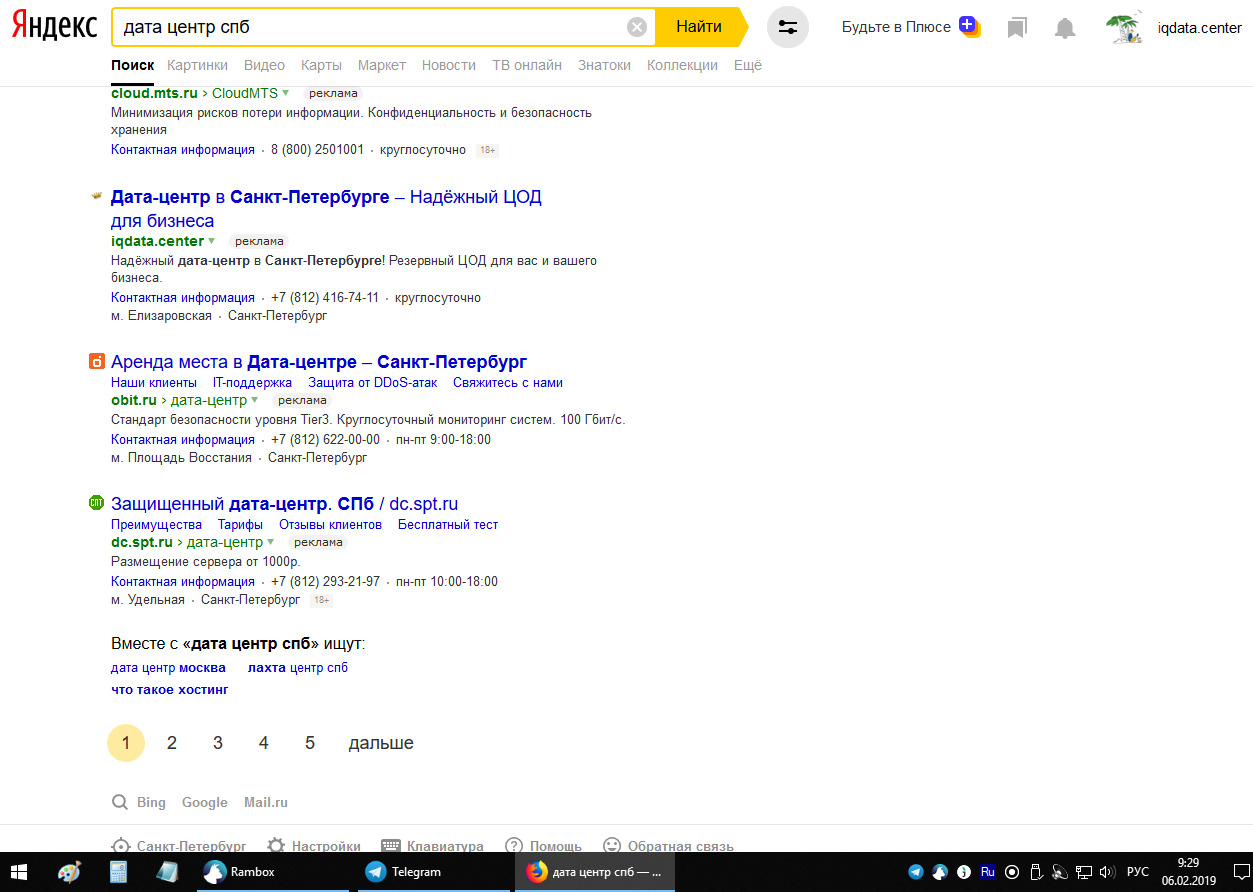Click что такое хостинг related search
This screenshot has width=1253, height=892.
pyautogui.click(x=170, y=689)
